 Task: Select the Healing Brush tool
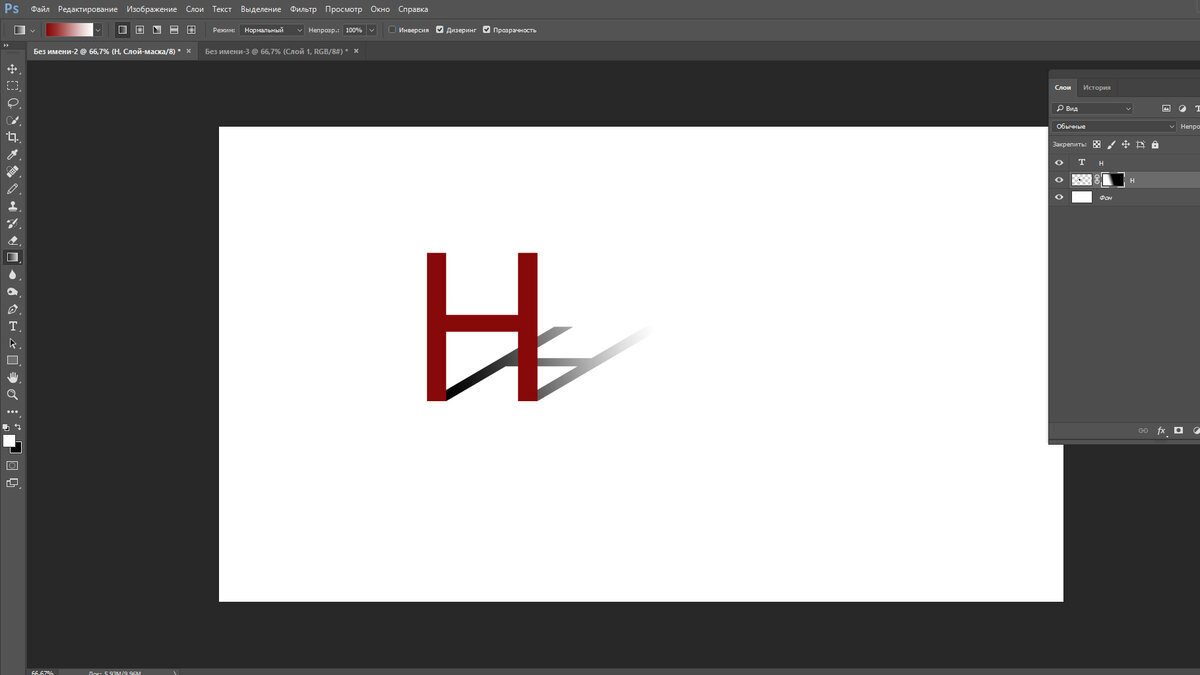pos(13,172)
